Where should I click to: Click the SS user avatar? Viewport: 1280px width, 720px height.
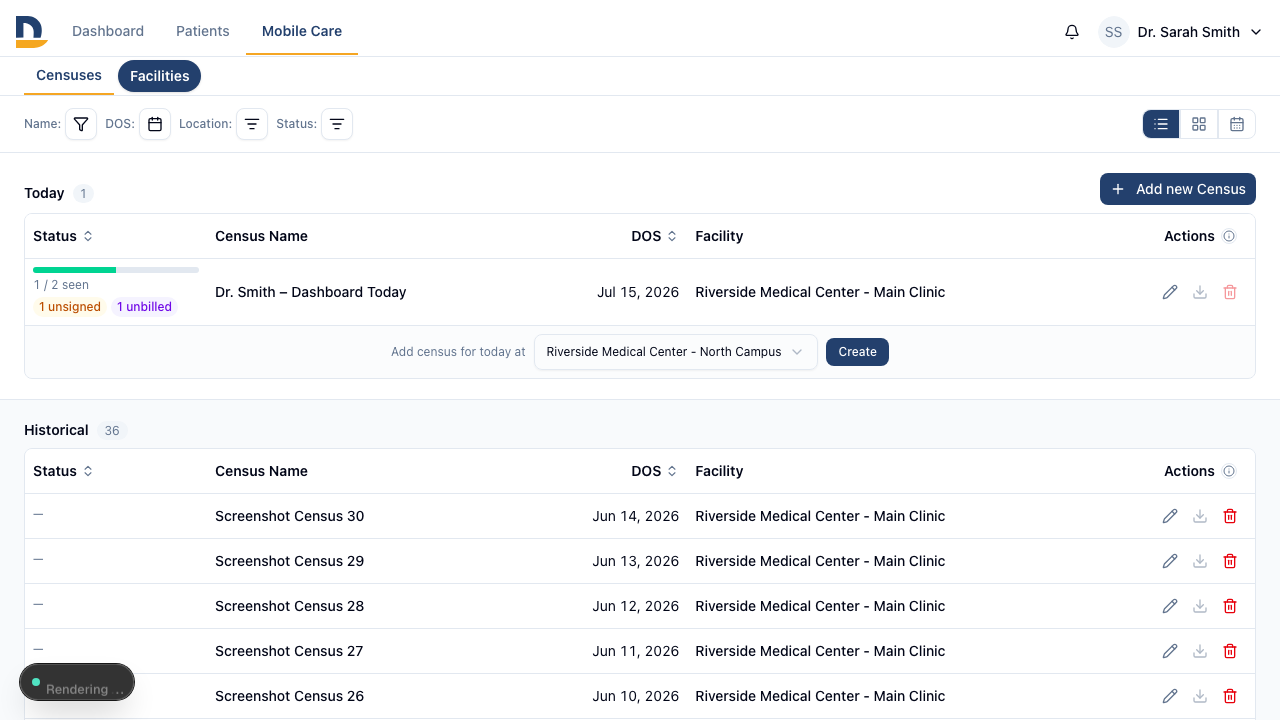pyautogui.click(x=1114, y=32)
